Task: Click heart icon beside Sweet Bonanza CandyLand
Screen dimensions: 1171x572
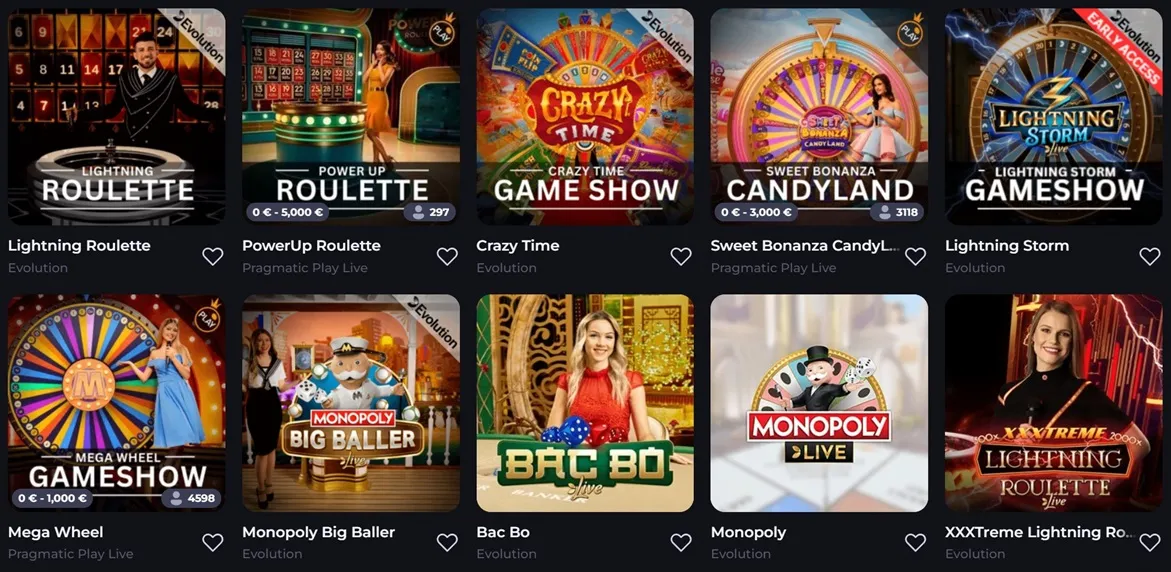Action: [x=916, y=256]
